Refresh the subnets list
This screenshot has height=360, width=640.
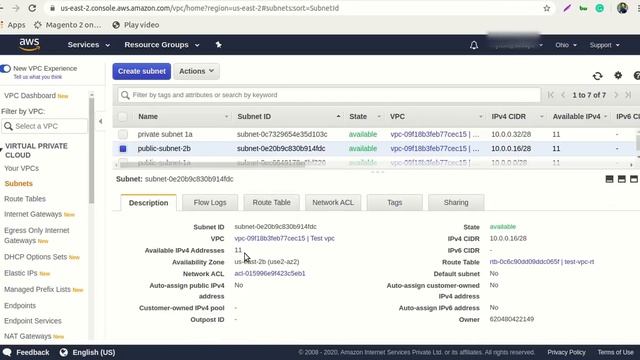click(598, 76)
